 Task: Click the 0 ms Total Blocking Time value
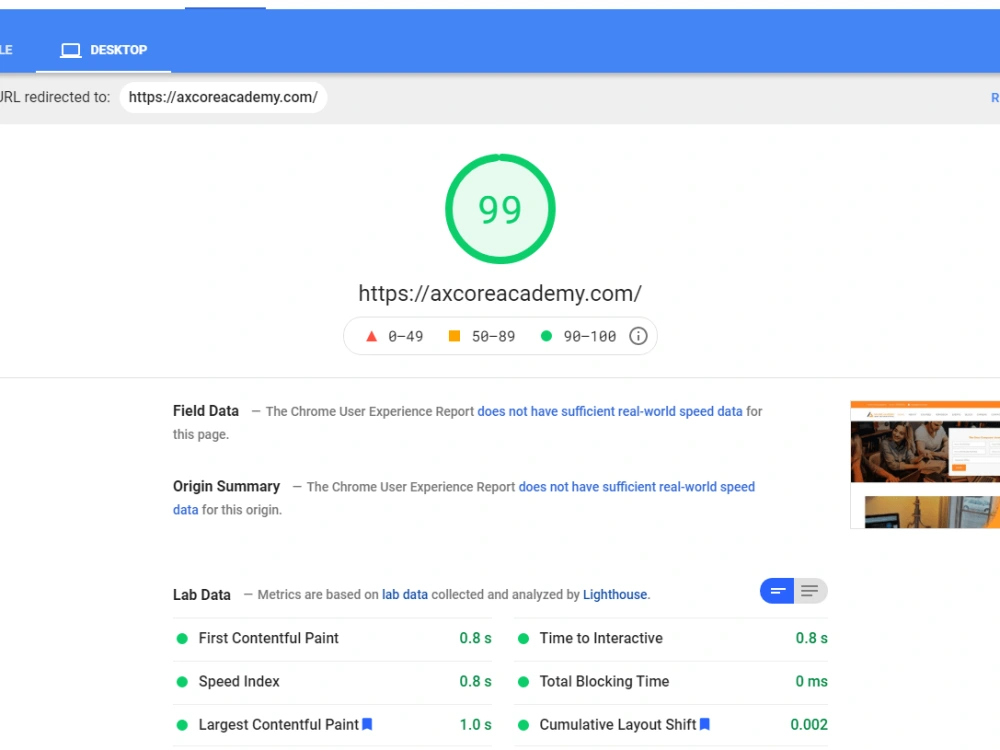811,681
